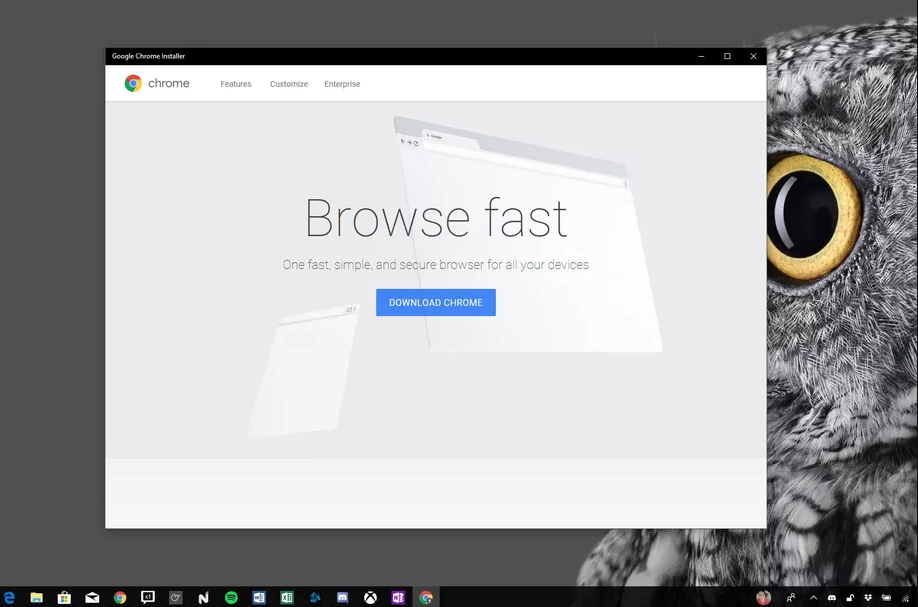Viewport: 918px width, 607px height.
Task: Open OneNote from the taskbar
Action: click(398, 597)
